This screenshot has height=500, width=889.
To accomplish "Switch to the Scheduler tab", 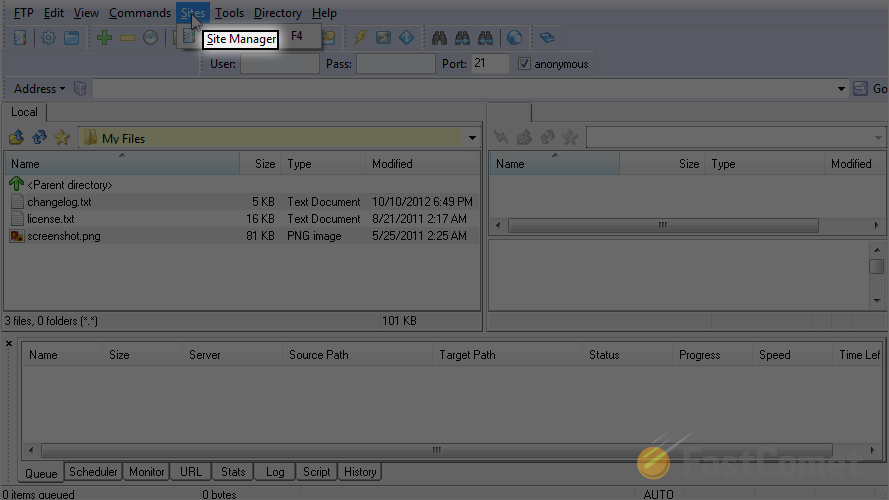I will [93, 472].
